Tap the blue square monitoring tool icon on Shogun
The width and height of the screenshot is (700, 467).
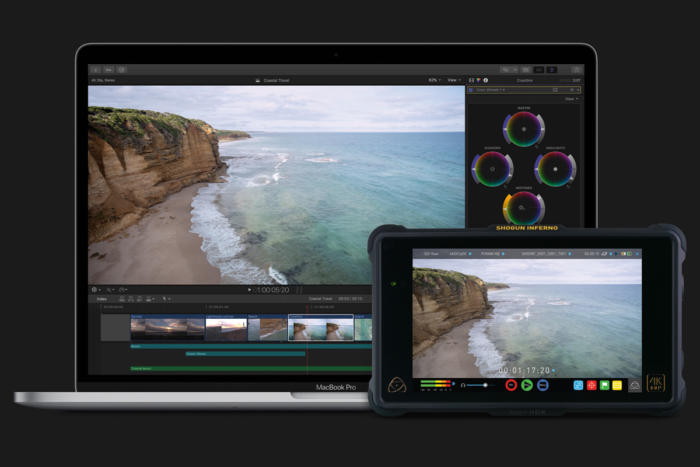point(578,385)
